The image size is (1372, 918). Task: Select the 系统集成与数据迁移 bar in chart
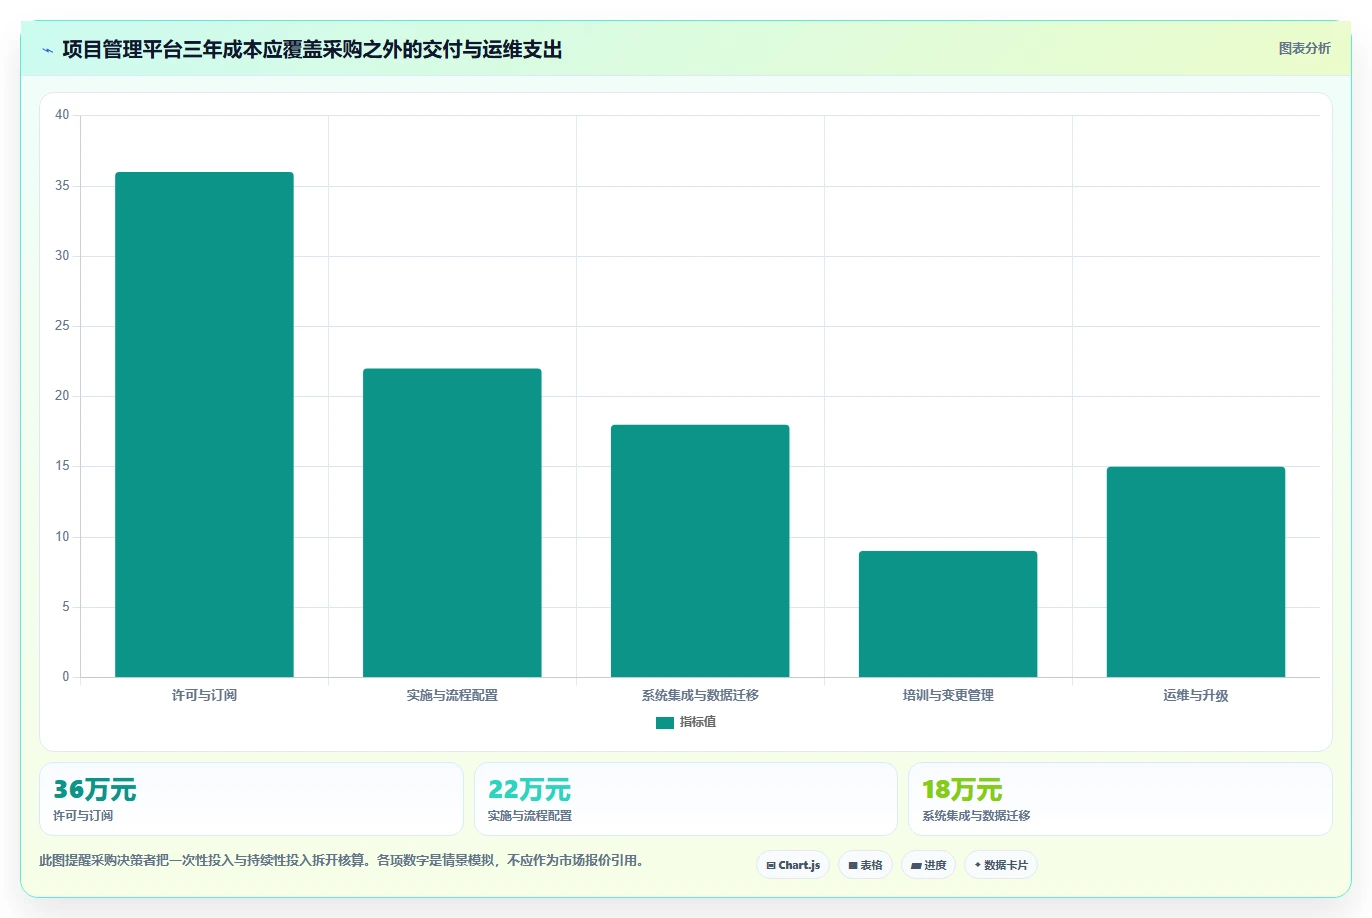coord(700,551)
